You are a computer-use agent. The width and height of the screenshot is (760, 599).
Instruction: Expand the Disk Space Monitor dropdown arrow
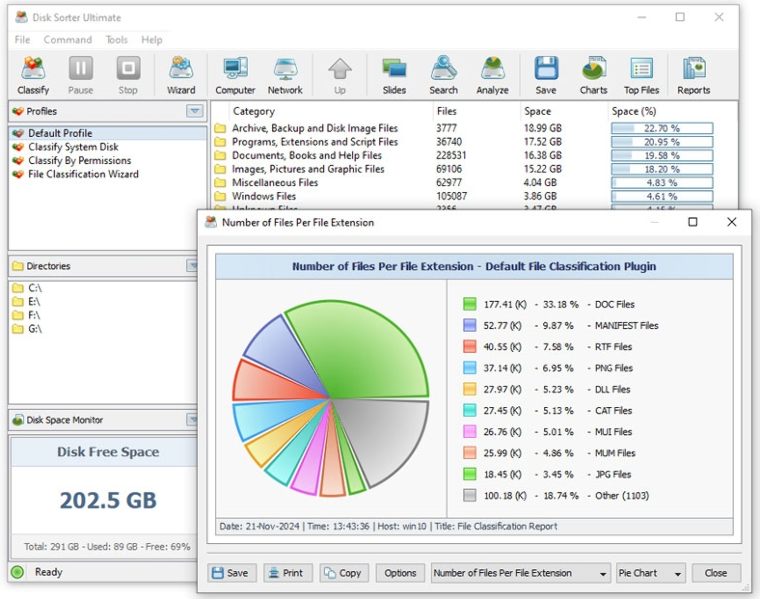192,420
